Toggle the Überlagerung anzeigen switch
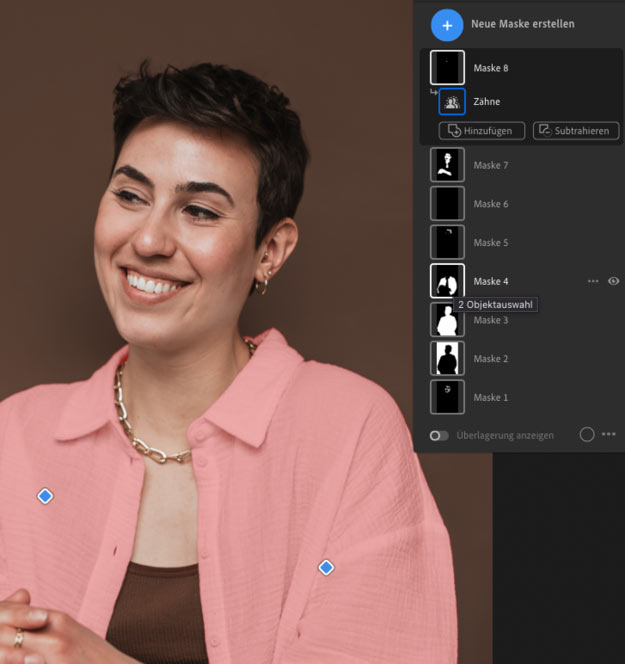The width and height of the screenshot is (625, 664). (439, 435)
